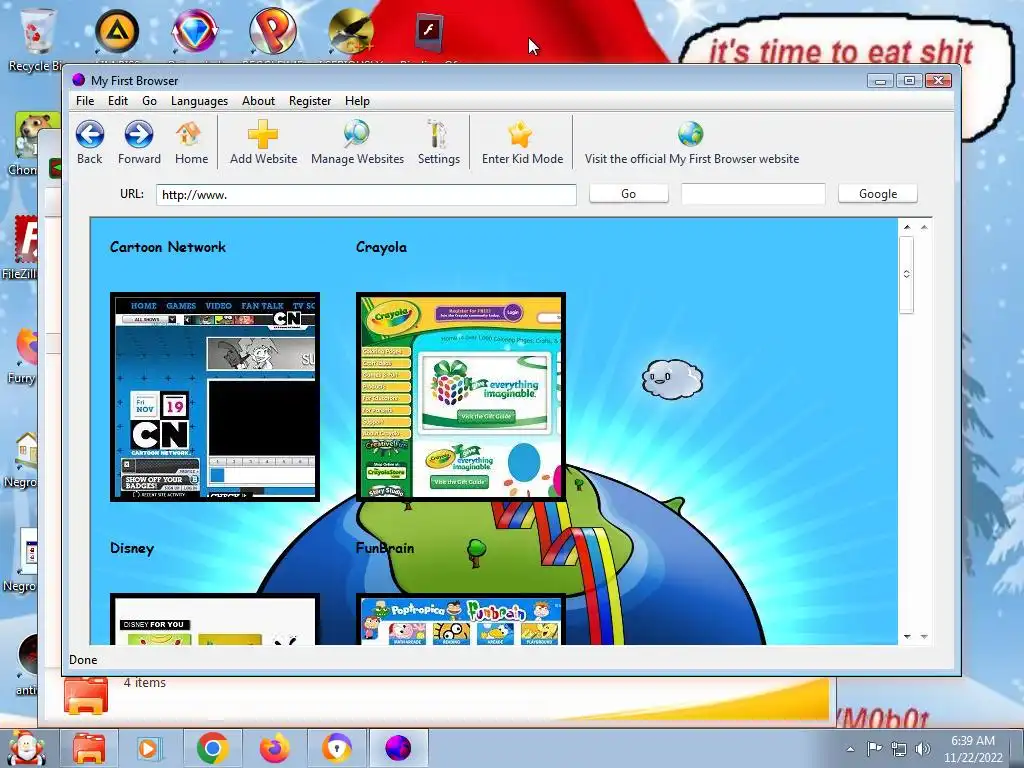Launch Chrome from the taskbar

[x=212, y=748]
